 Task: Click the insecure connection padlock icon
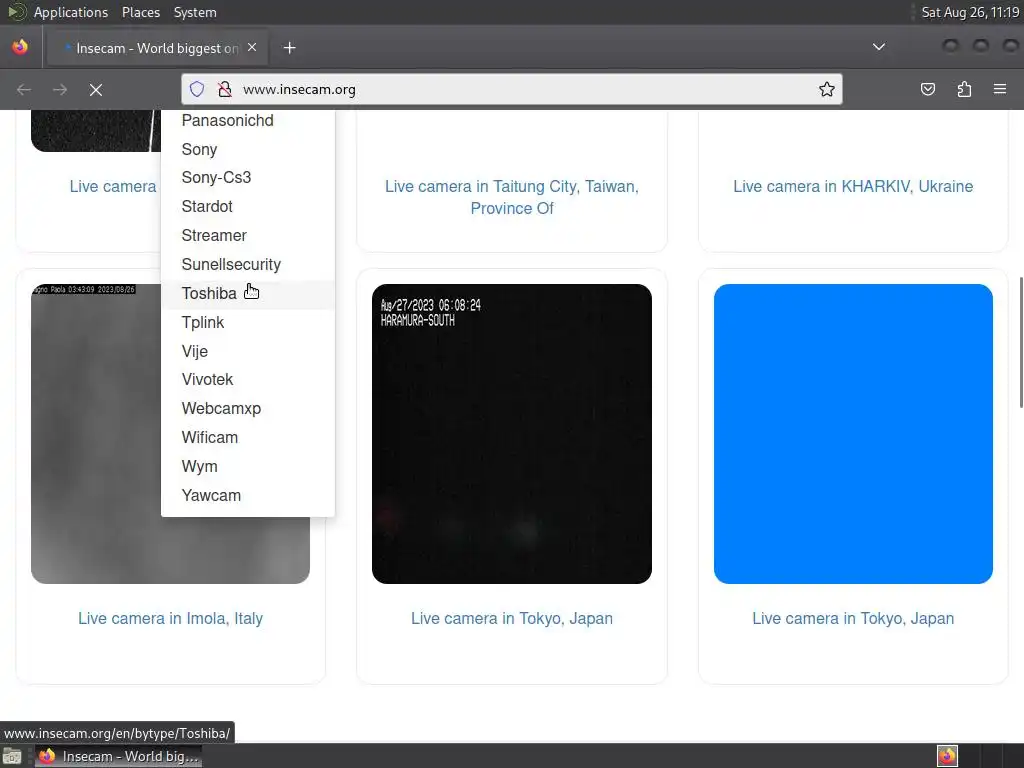click(x=225, y=89)
